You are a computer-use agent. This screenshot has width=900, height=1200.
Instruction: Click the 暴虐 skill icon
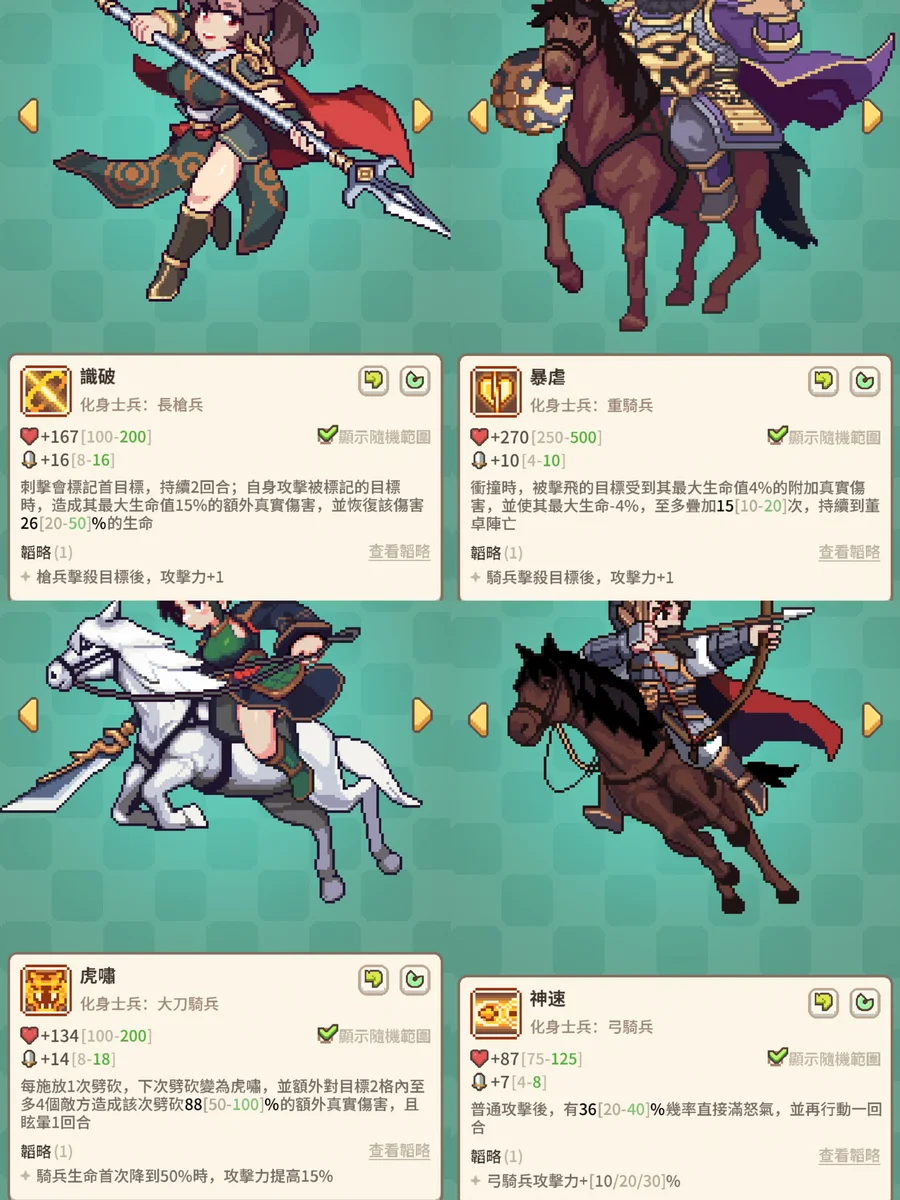[x=496, y=390]
